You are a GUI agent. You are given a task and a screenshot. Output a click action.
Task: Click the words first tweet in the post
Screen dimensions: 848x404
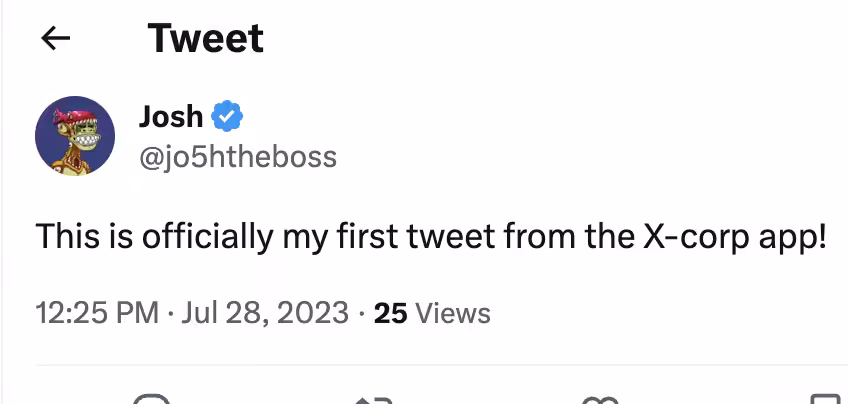pyautogui.click(x=416, y=237)
